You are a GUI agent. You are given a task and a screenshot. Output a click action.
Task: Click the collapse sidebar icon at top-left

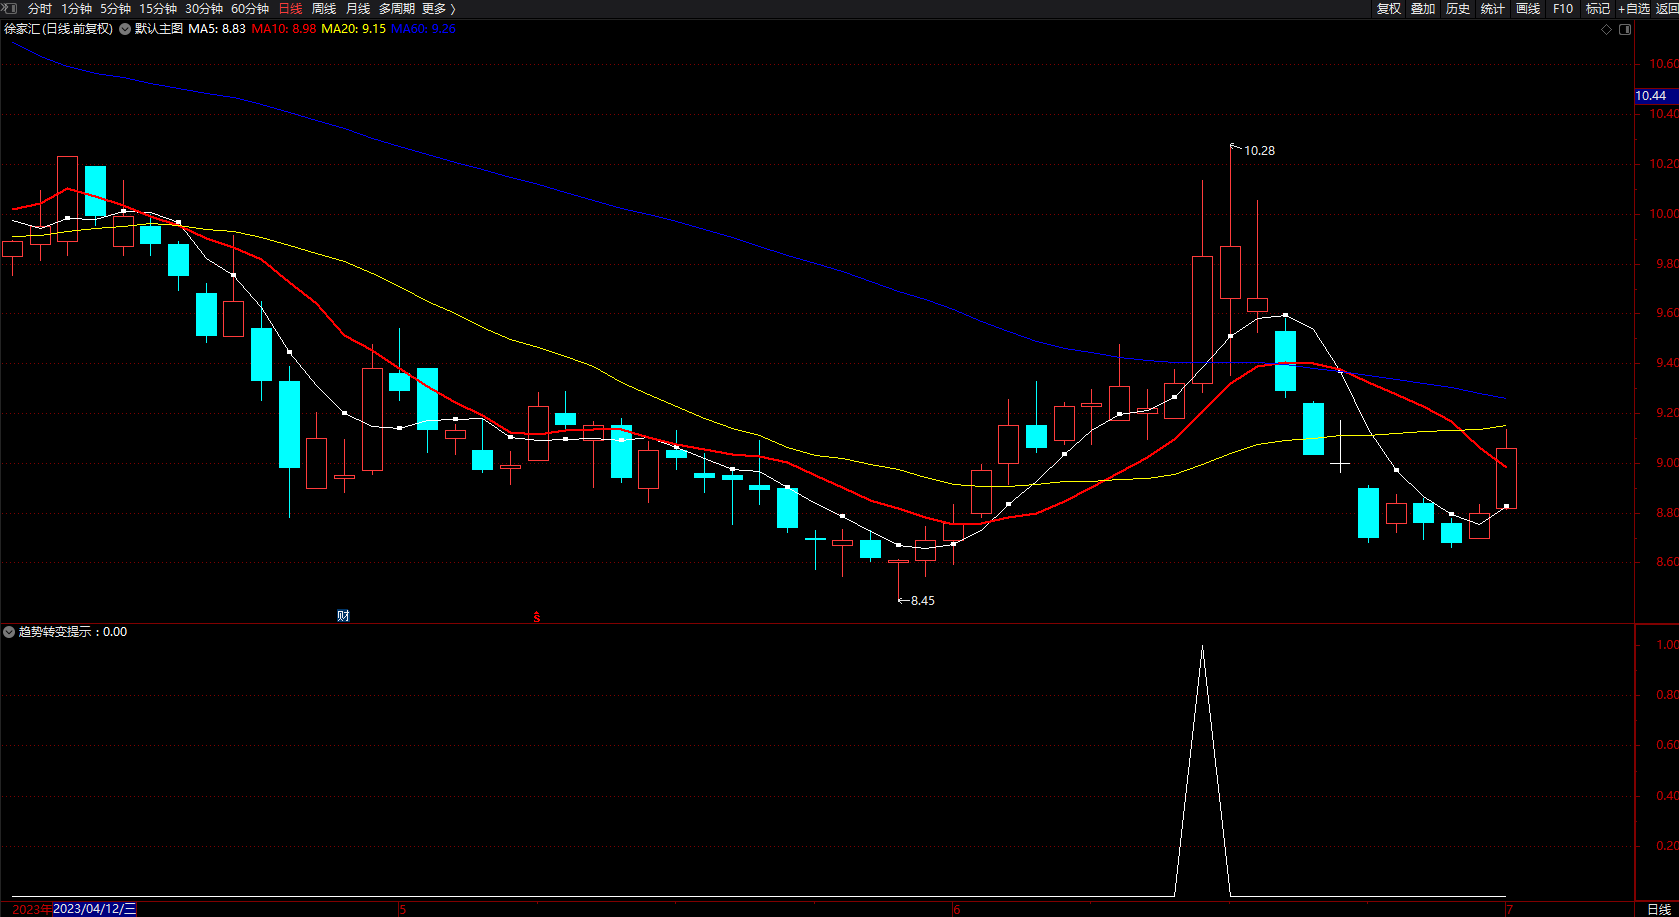11,8
